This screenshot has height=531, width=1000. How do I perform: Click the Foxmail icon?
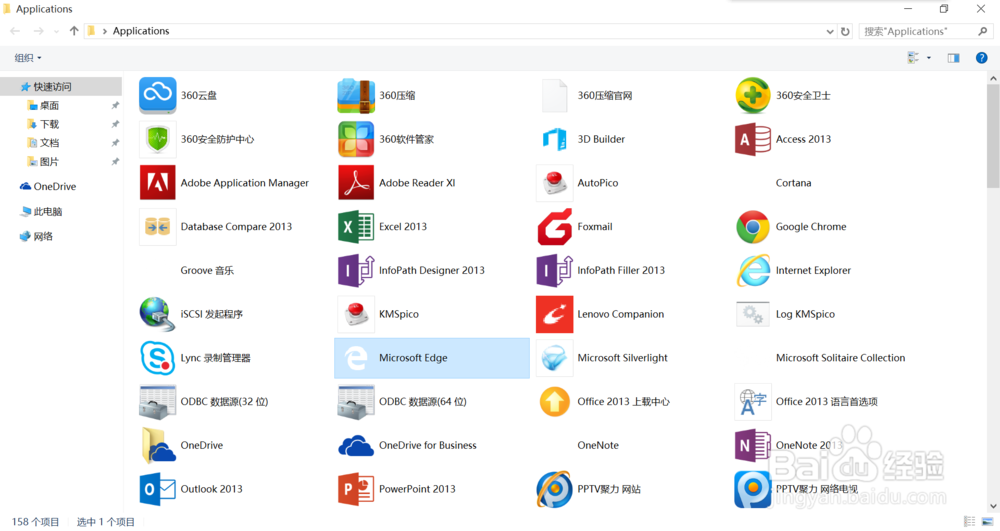pyautogui.click(x=554, y=226)
